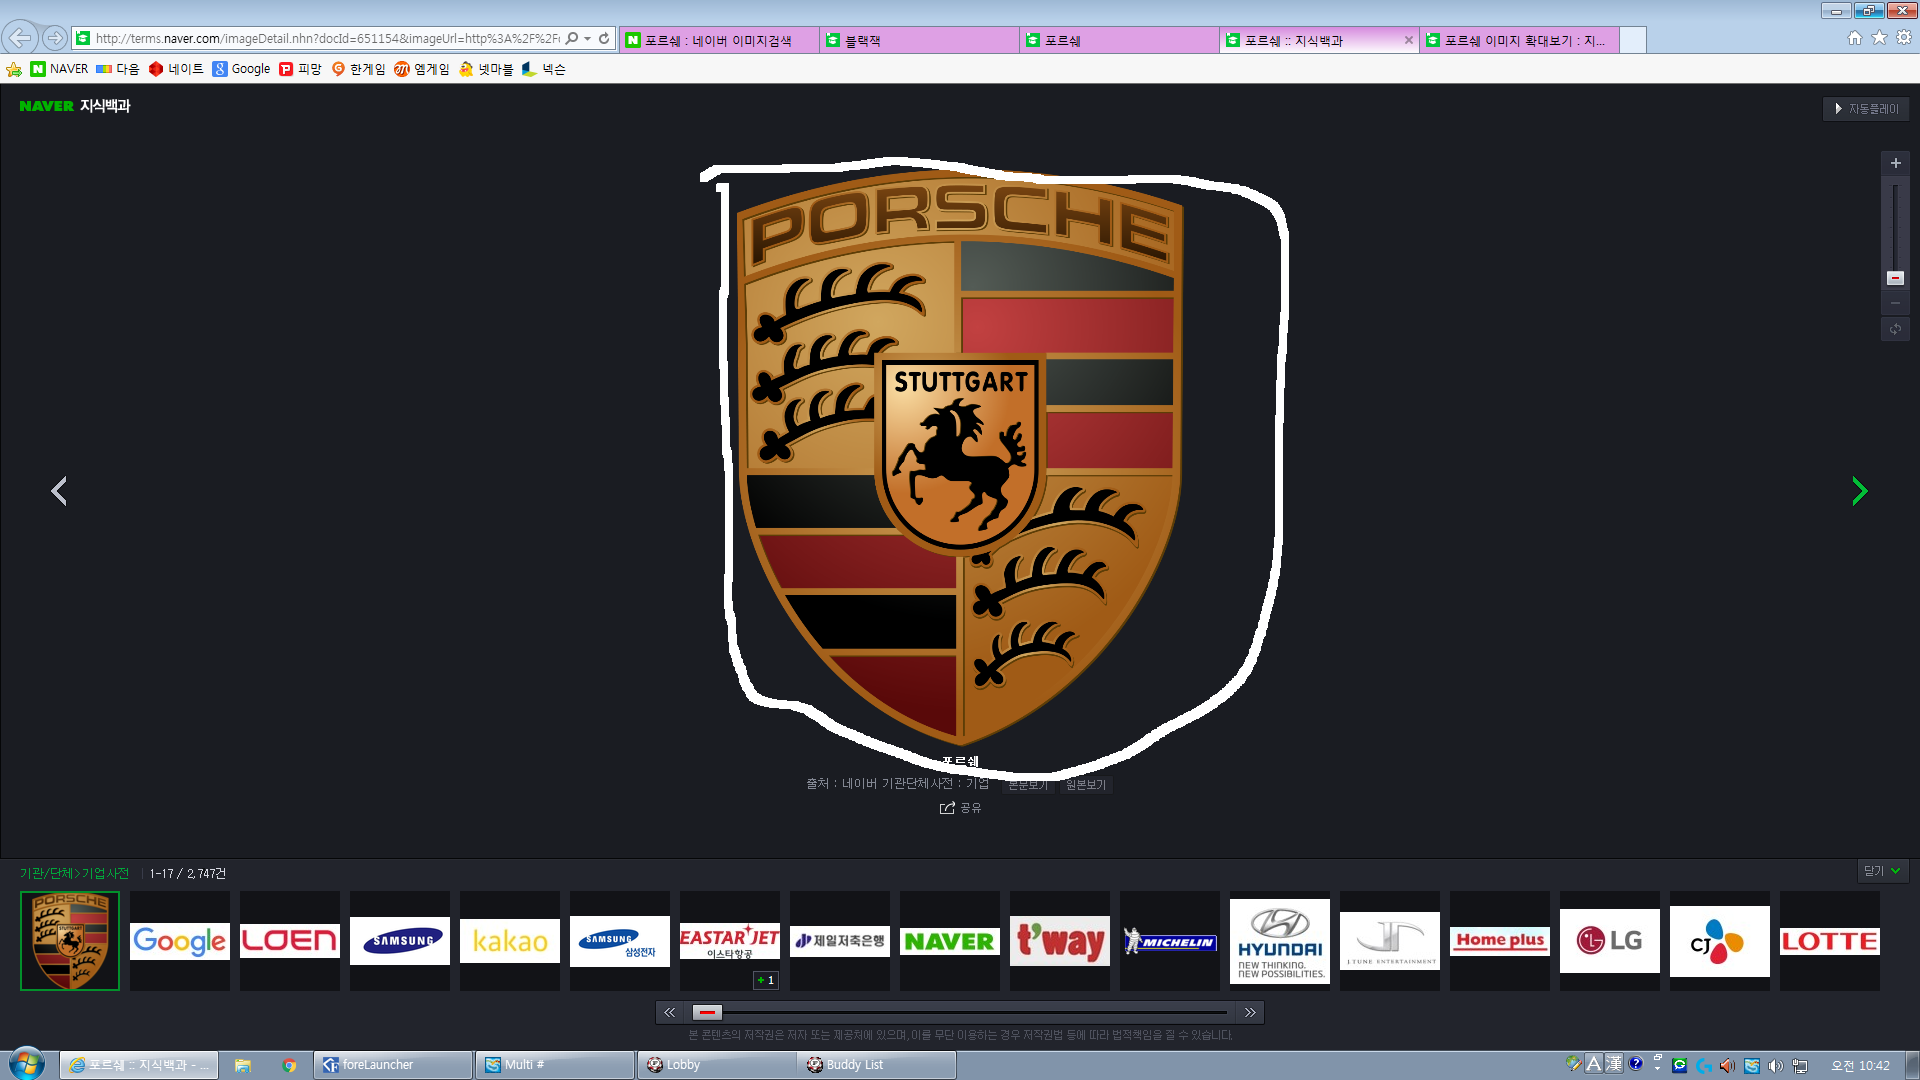This screenshot has width=1920, height=1080.
Task: Zoom in with the plus button
Action: 1895,163
